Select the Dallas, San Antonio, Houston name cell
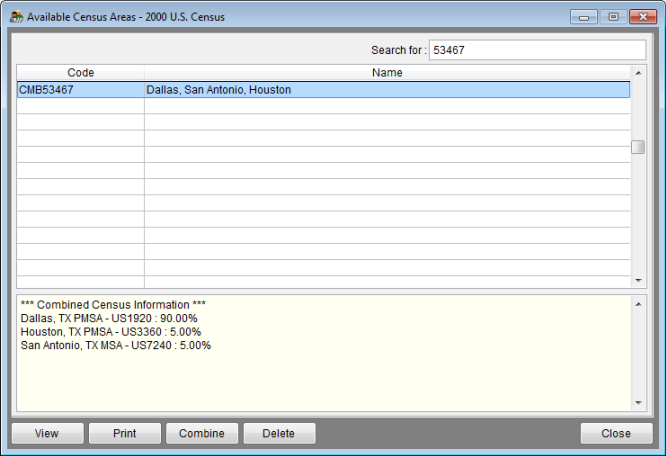 click(387, 90)
